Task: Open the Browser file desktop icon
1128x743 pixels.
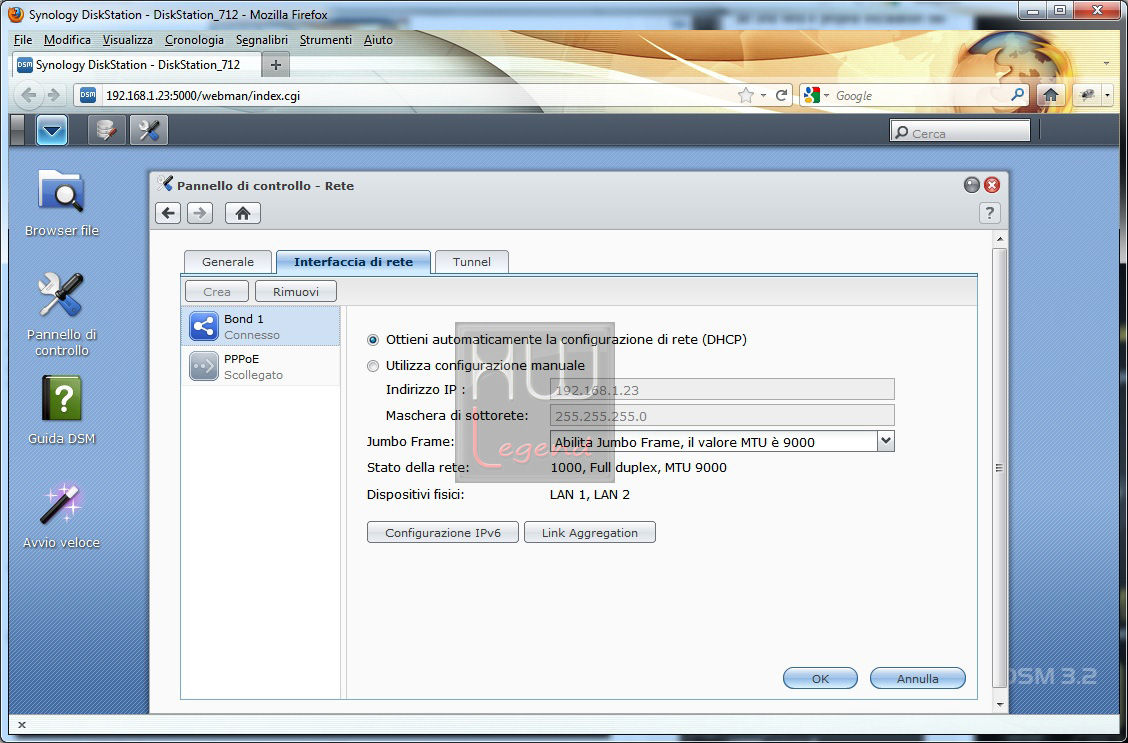Action: (x=62, y=203)
